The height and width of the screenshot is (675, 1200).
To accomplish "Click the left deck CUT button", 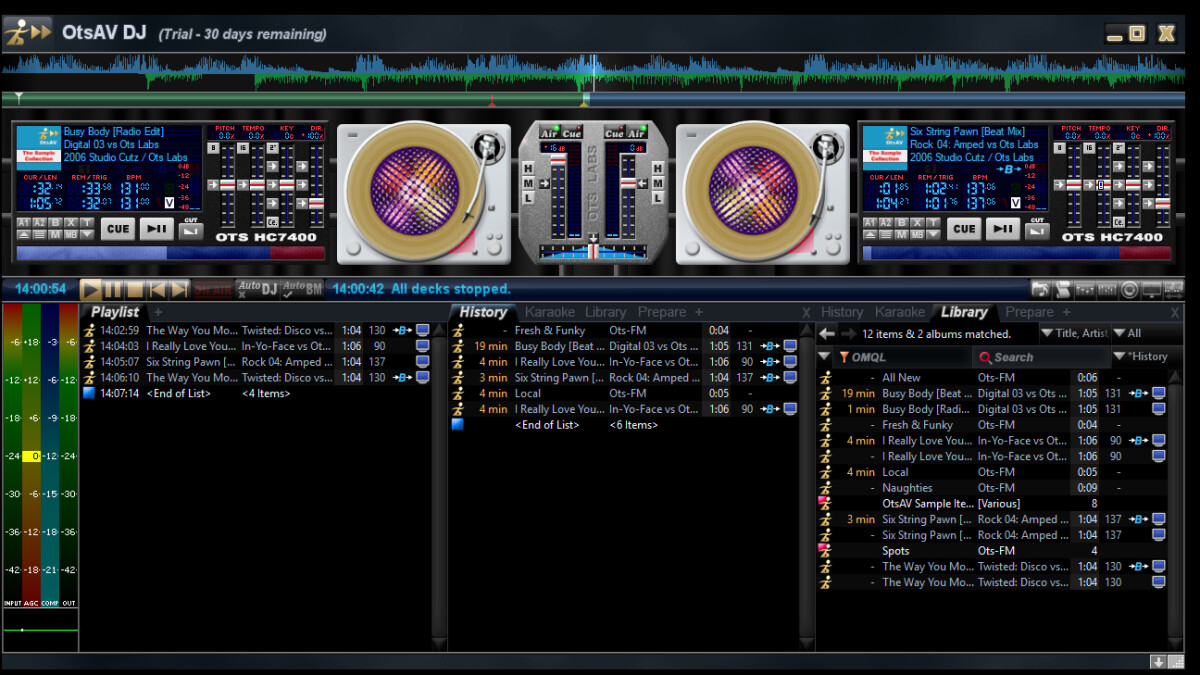I will point(190,229).
